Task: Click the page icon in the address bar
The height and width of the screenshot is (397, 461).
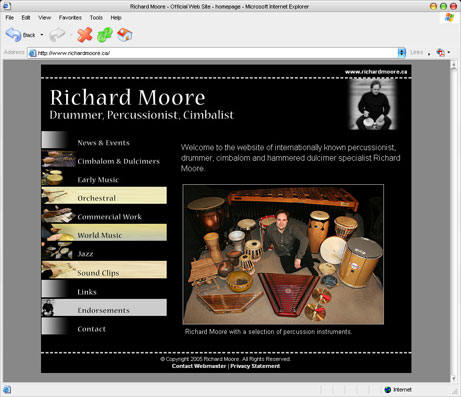Action: click(x=32, y=53)
